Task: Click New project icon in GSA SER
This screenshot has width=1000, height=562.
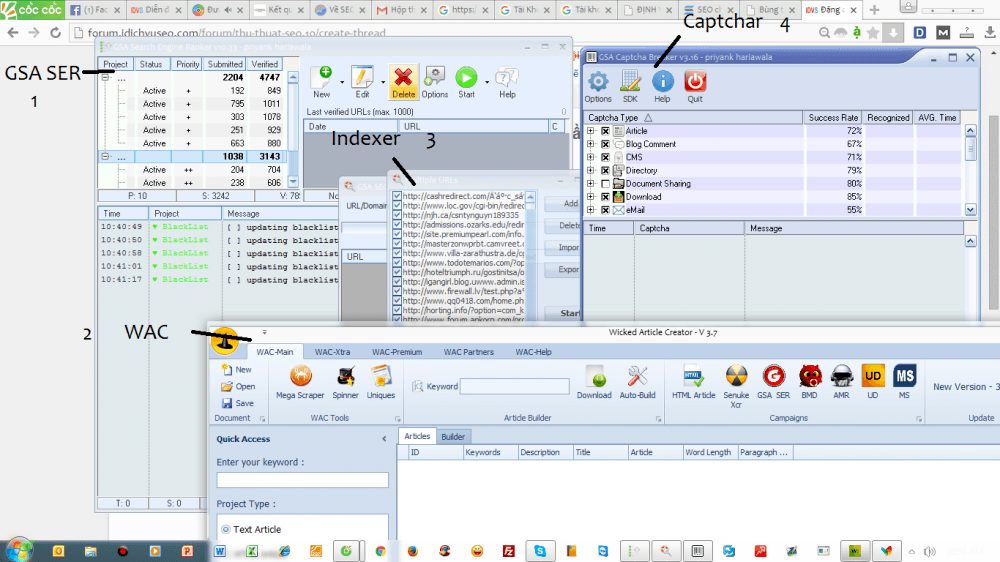Action: point(322,78)
